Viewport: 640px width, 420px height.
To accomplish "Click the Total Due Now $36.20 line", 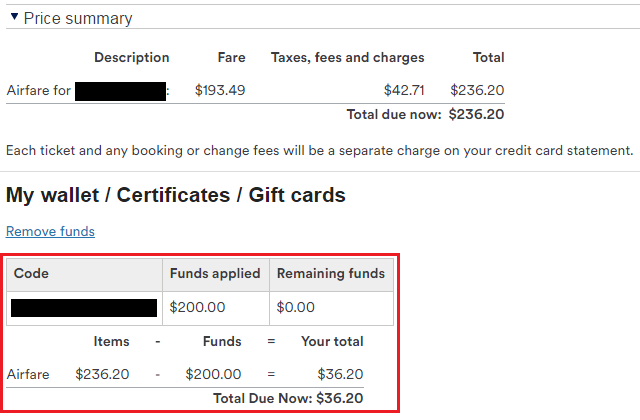I will (288, 398).
